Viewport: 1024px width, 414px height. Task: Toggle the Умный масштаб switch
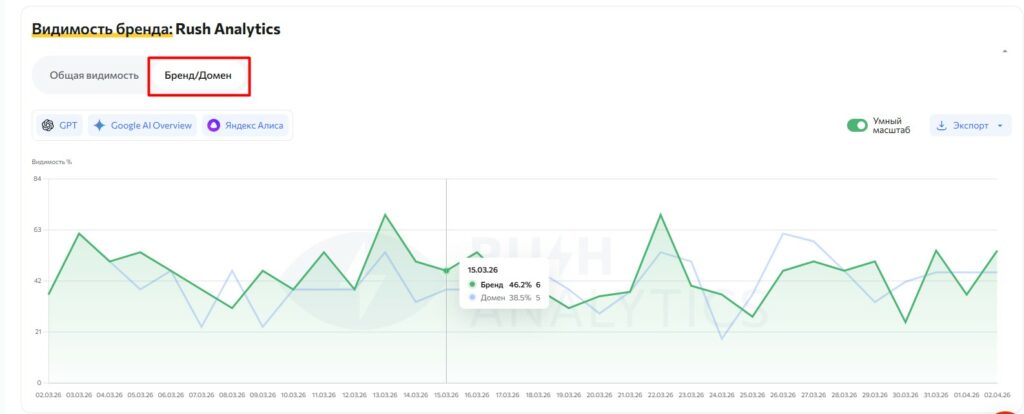coord(857,126)
